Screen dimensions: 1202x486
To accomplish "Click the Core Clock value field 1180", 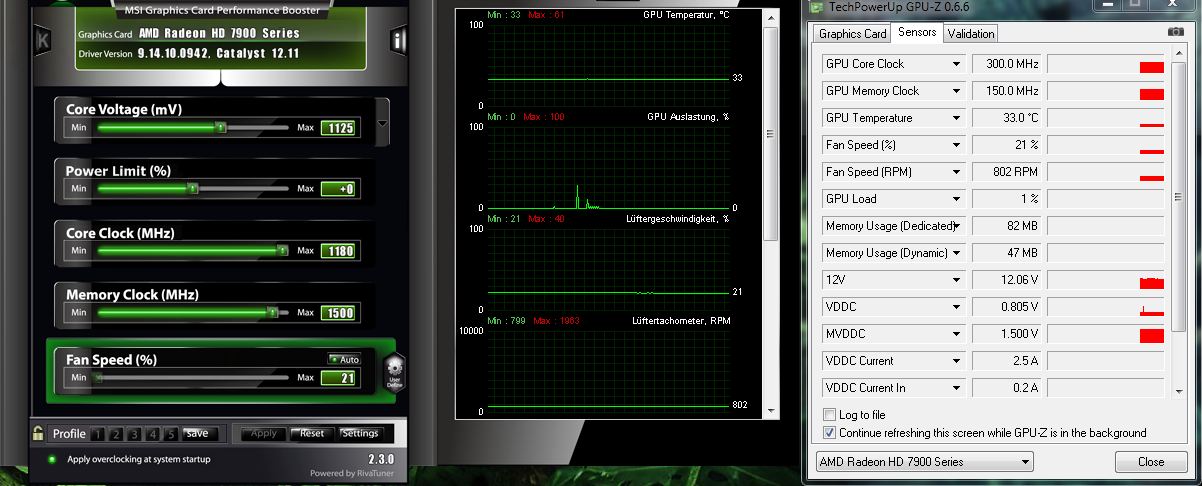I will 339,250.
